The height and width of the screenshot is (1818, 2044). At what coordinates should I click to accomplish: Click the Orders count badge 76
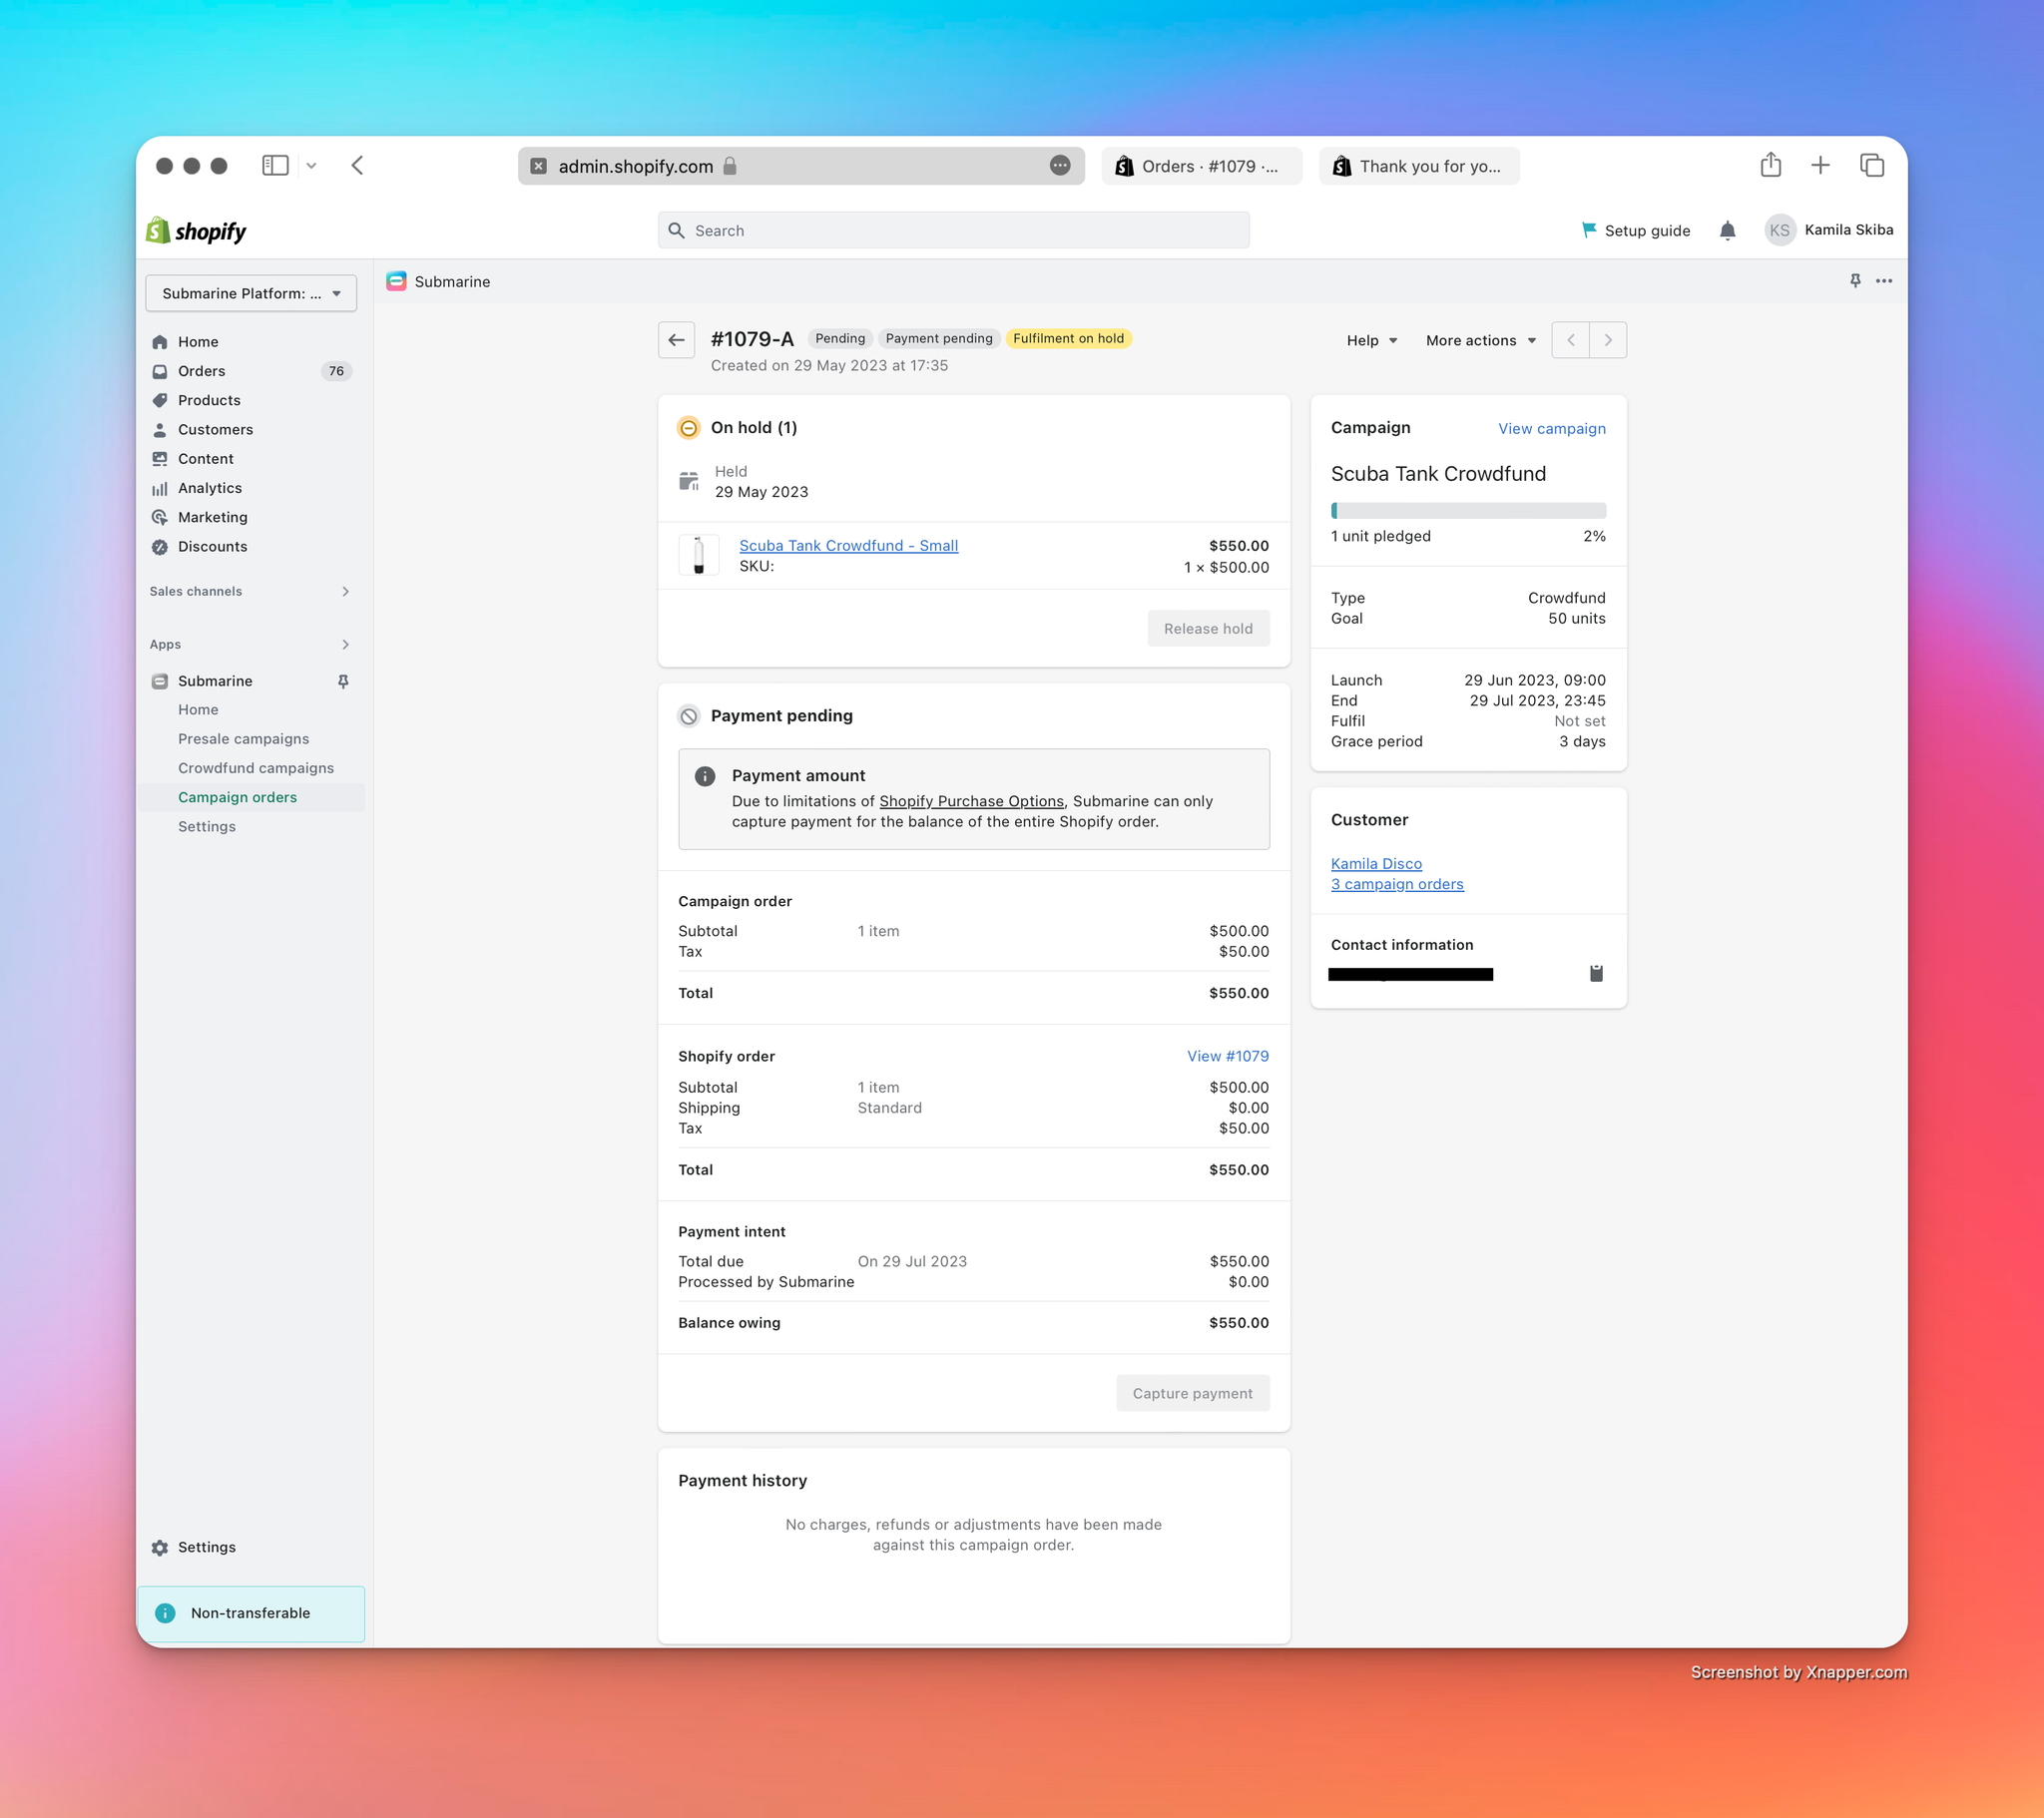[x=336, y=371]
